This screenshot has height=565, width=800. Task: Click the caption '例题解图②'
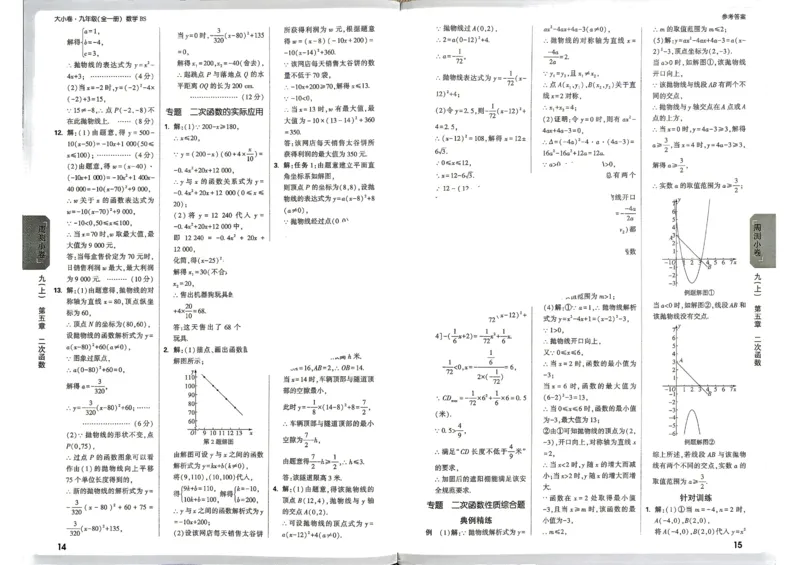[x=699, y=441]
